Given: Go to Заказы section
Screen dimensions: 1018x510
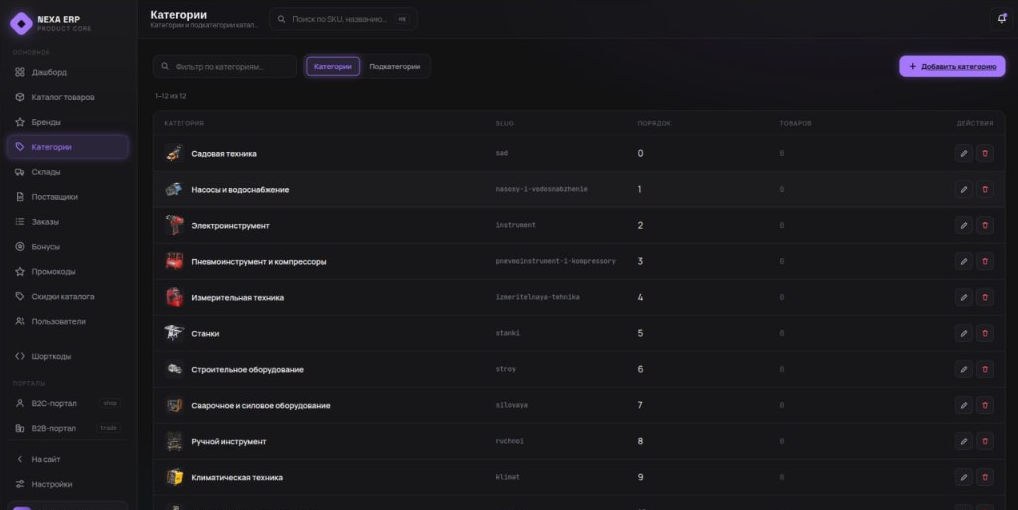Looking at the screenshot, I should [68, 222].
